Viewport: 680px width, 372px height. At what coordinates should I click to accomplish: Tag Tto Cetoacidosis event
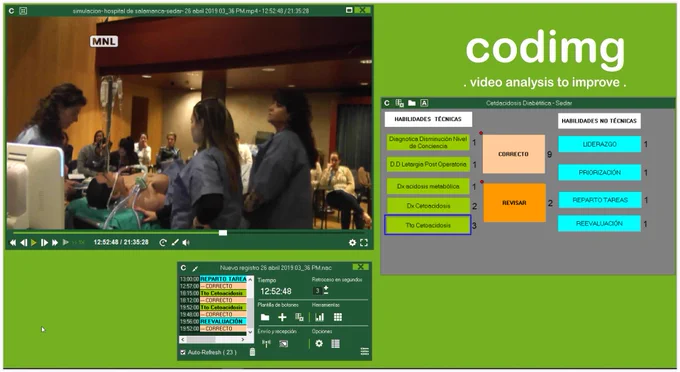428,225
